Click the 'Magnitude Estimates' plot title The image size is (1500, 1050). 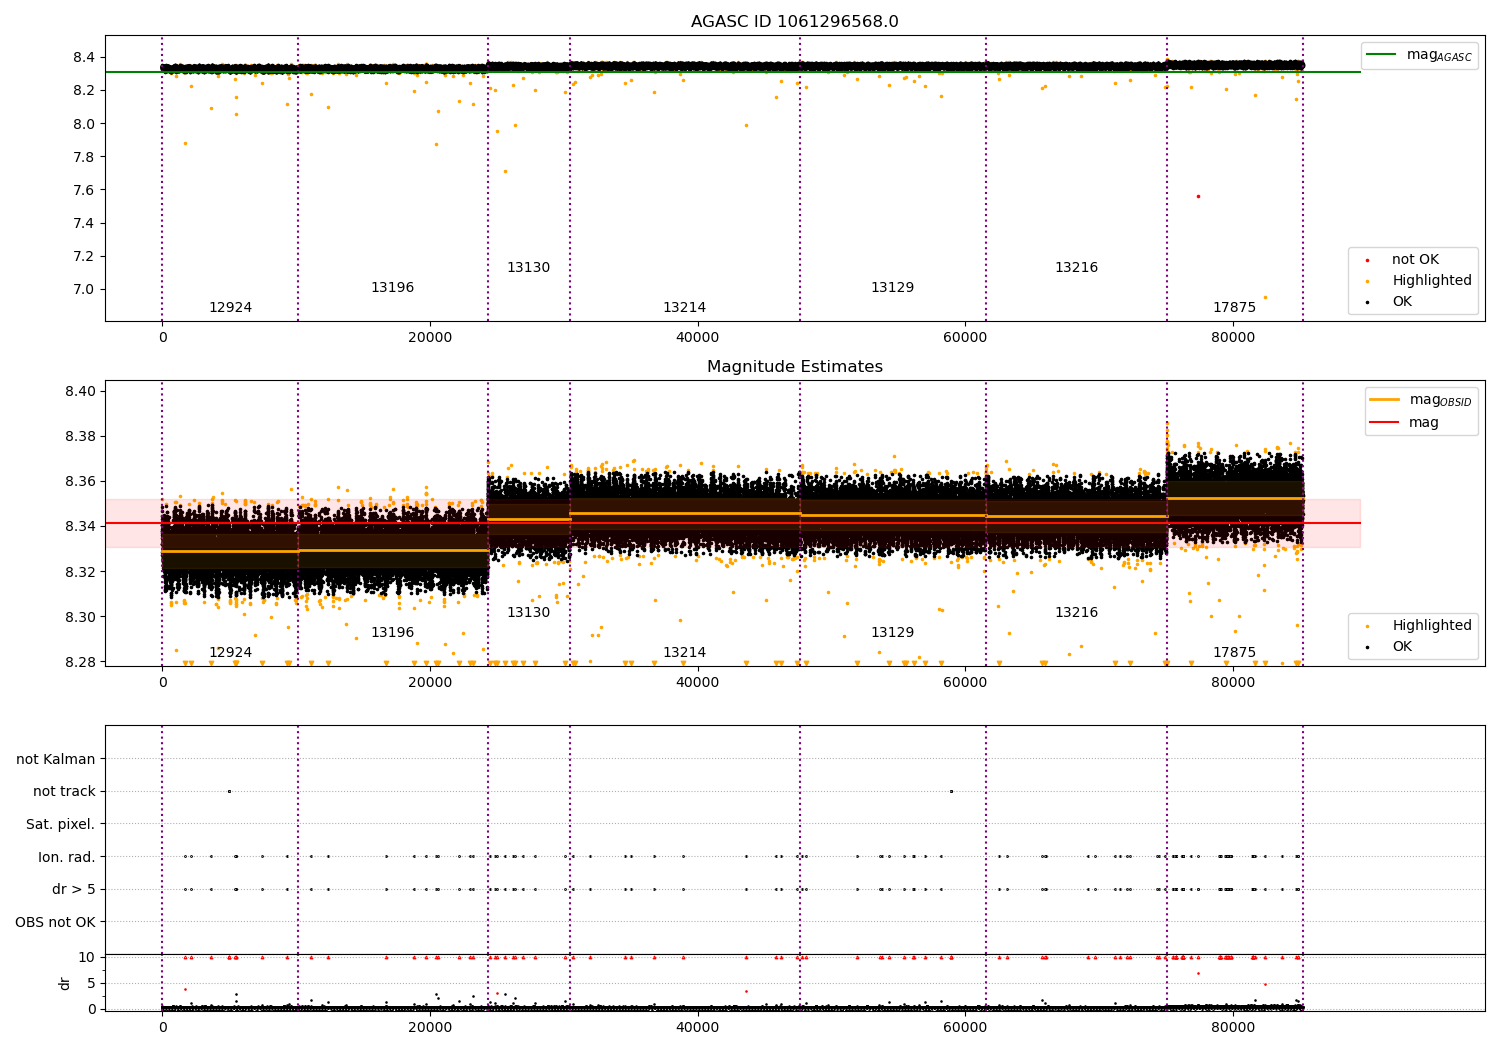(795, 367)
